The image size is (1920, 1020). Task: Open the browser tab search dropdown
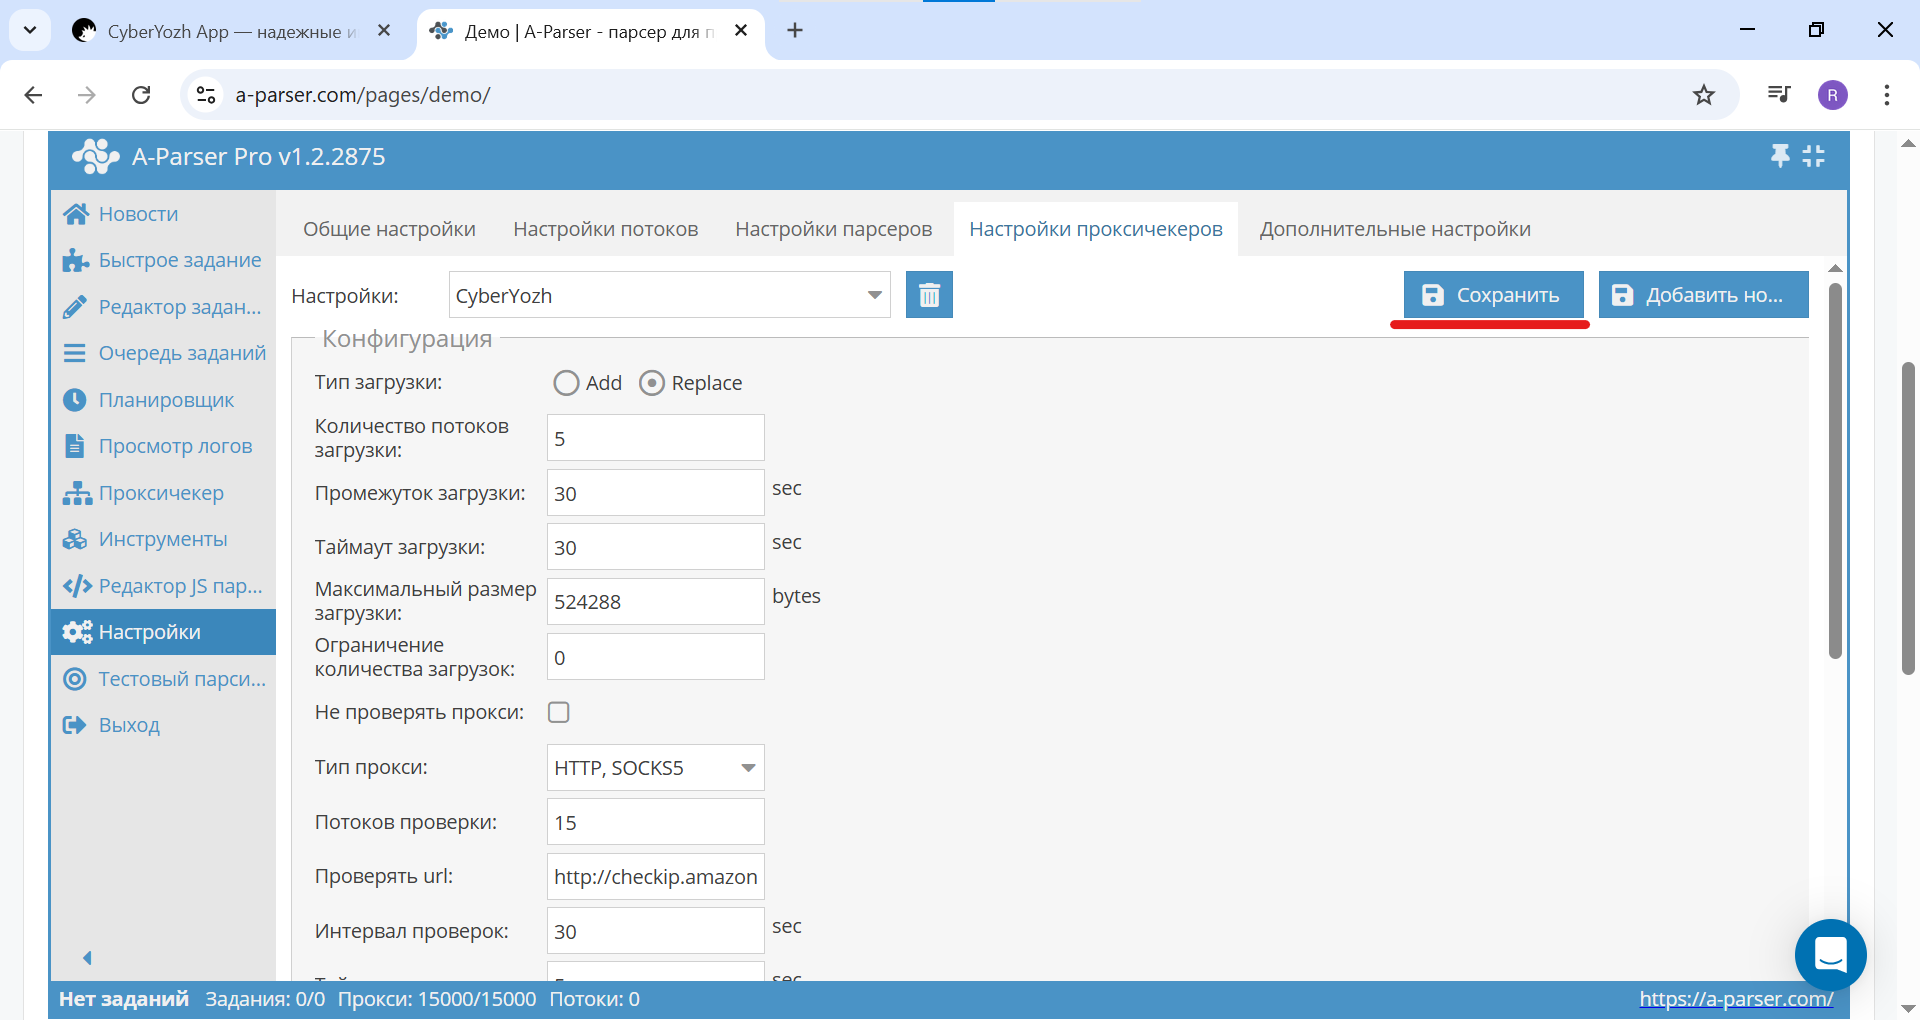pos(30,30)
